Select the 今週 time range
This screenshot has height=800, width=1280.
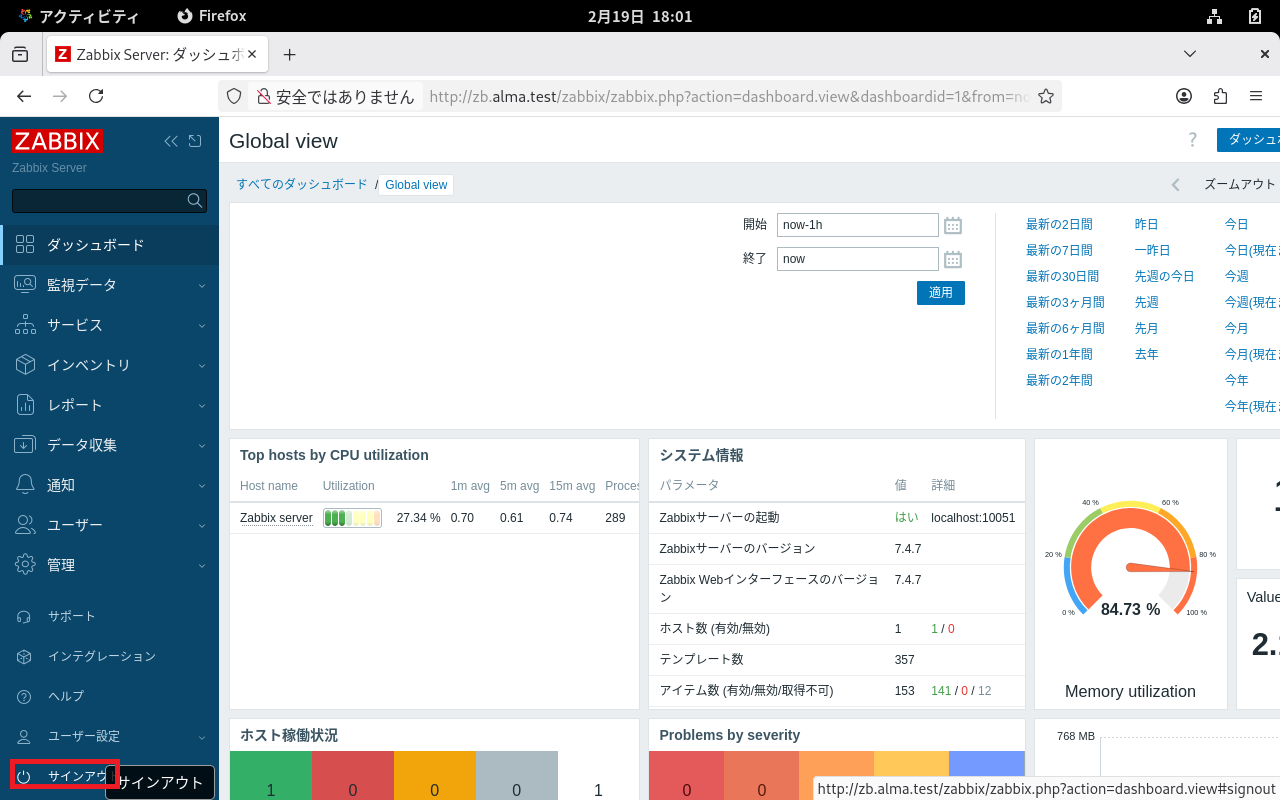coord(1237,276)
